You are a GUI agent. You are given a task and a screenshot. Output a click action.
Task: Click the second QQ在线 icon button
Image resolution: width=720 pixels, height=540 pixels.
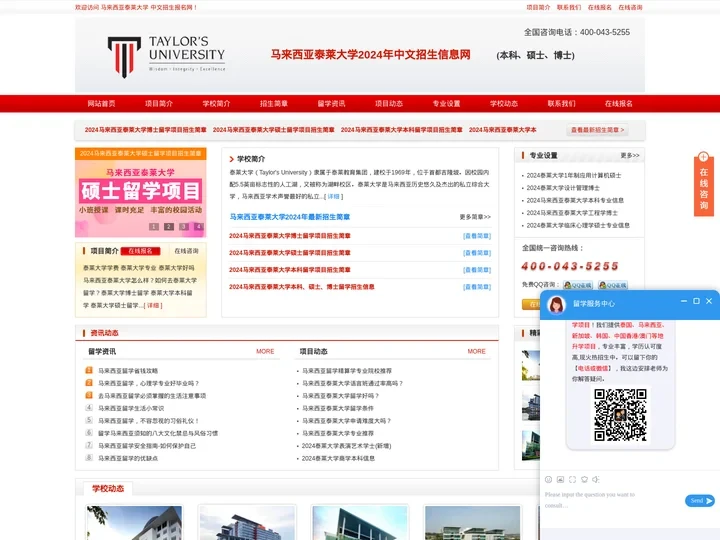(613, 285)
